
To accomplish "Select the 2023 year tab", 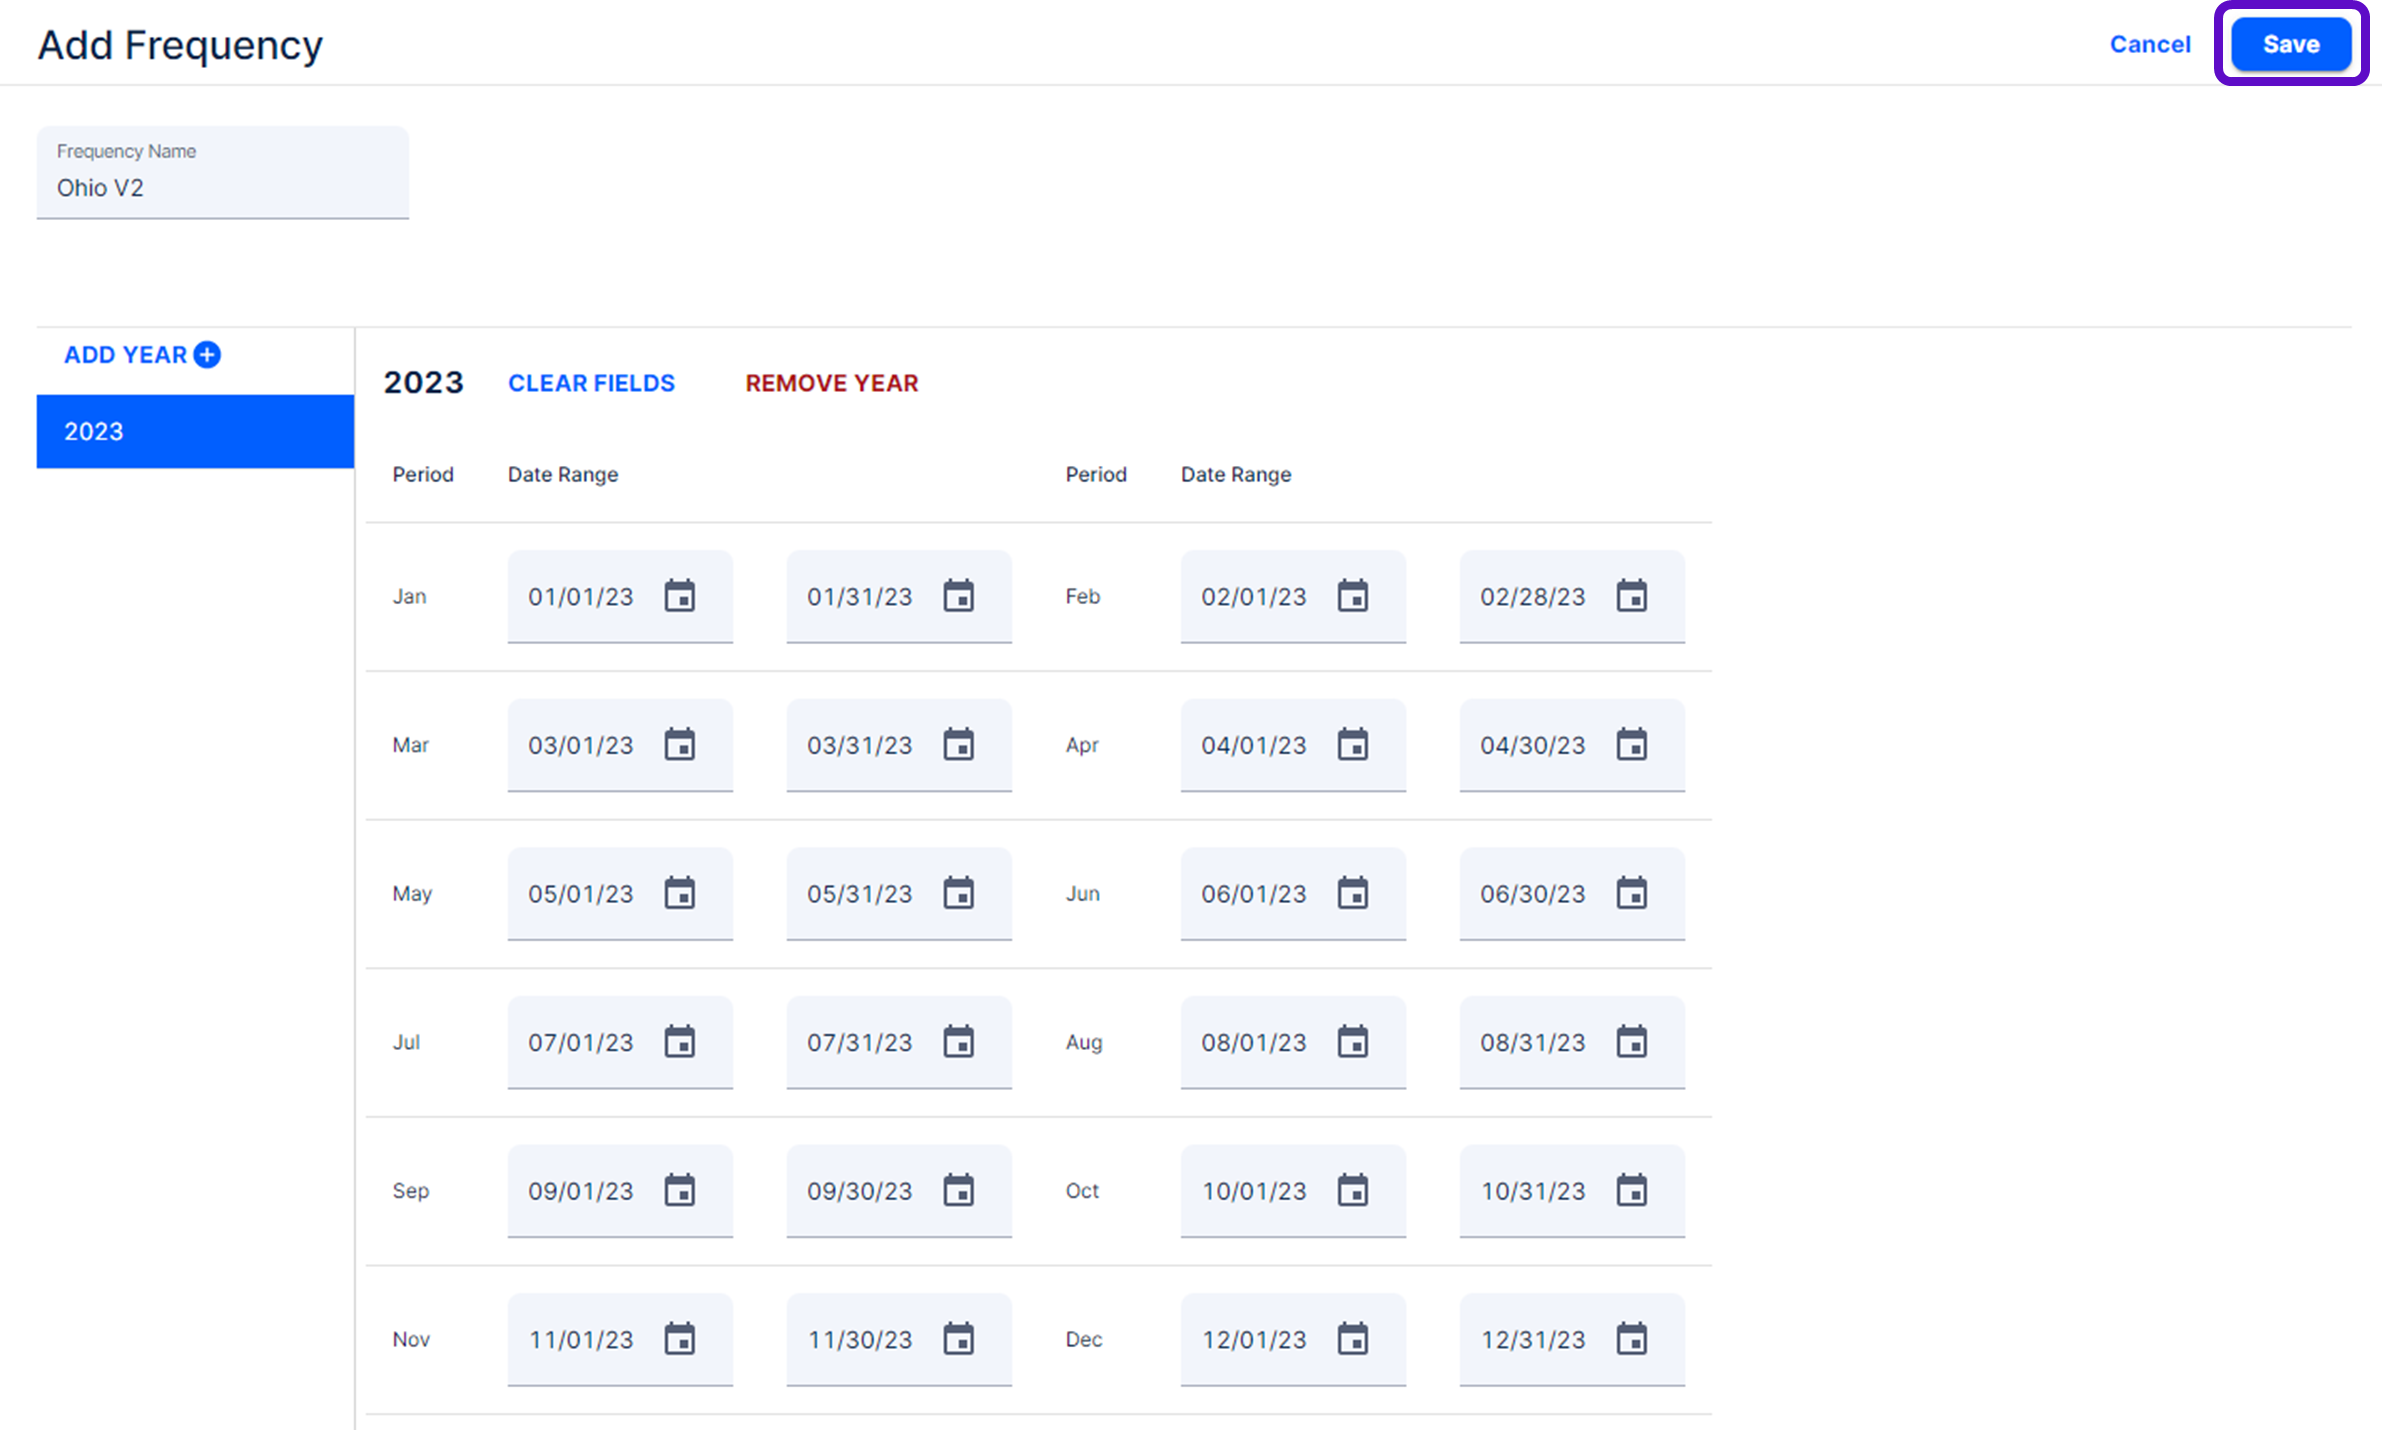I will click(x=195, y=431).
